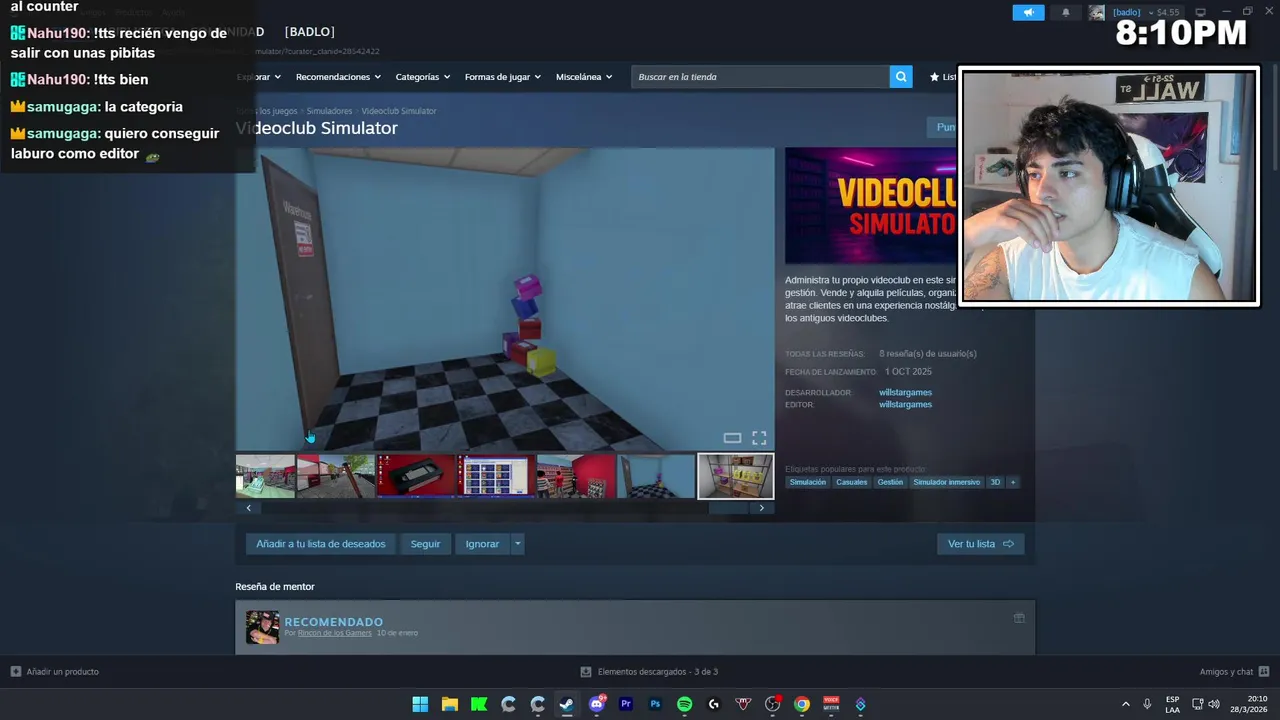The width and height of the screenshot is (1280, 720).
Task: Click the ESP LAA language indicator
Action: click(x=1172, y=704)
